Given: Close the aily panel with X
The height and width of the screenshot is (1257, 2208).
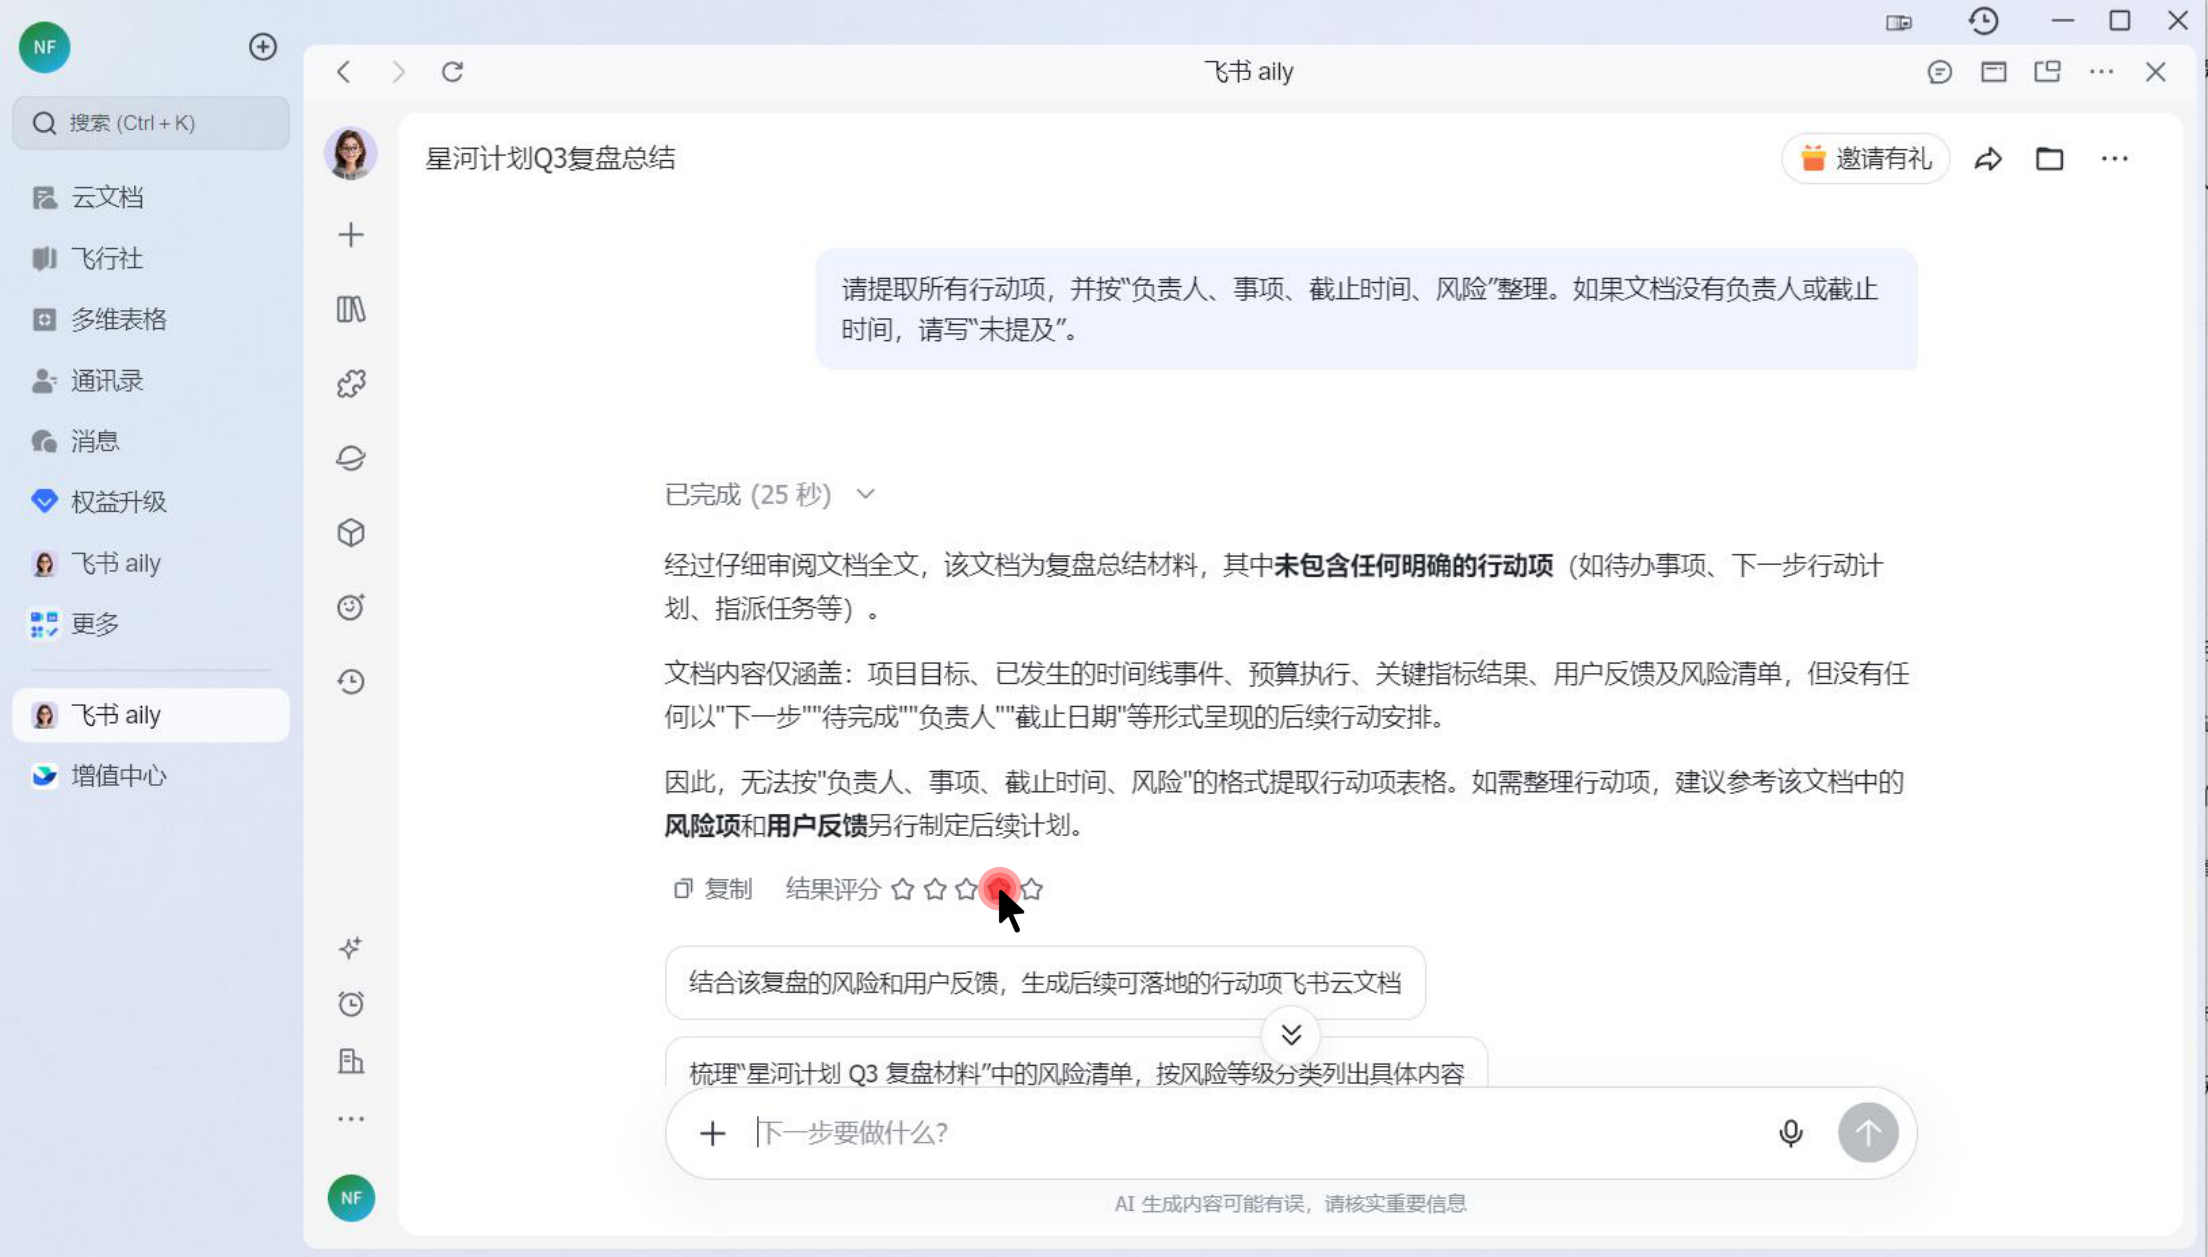Looking at the screenshot, I should tap(2156, 72).
